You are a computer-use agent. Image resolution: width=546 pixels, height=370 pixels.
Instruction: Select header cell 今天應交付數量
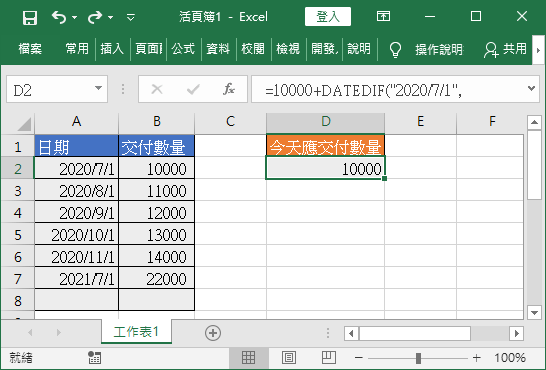click(x=326, y=146)
